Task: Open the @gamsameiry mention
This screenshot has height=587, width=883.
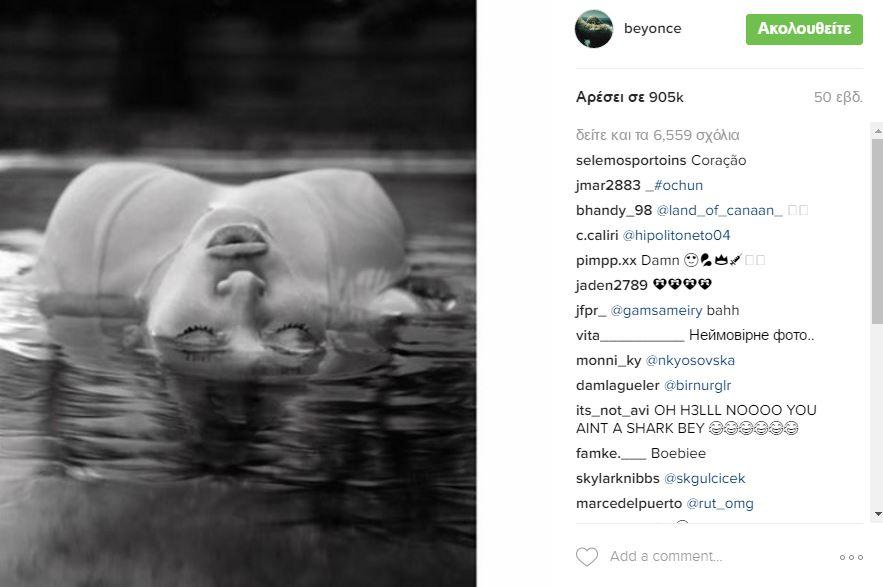Action: [656, 310]
